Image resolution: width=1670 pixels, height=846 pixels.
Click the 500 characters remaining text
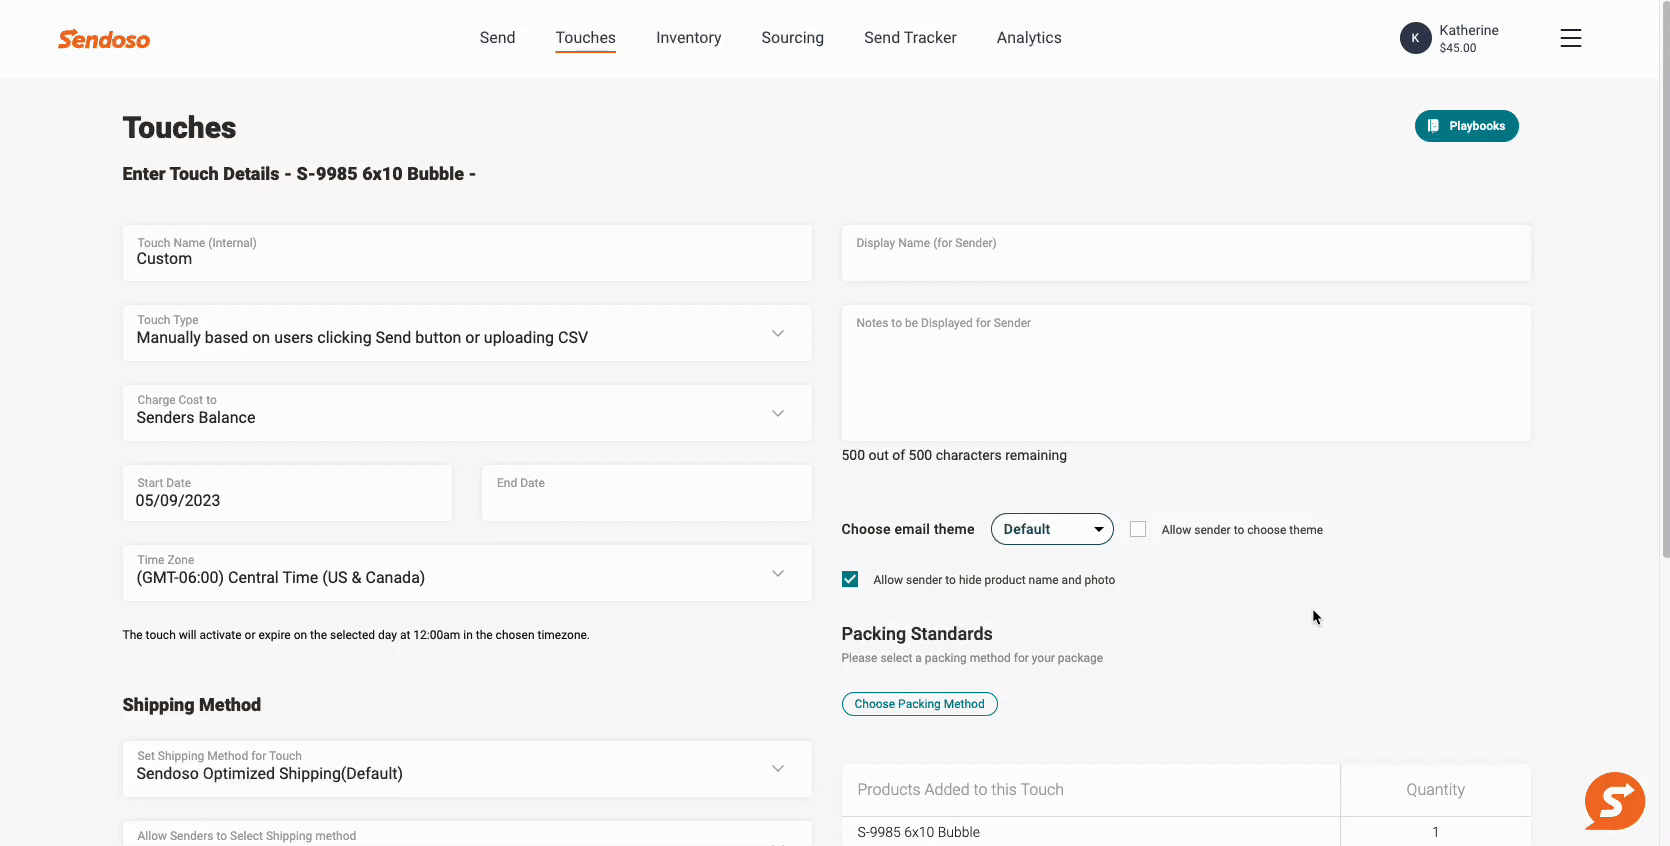click(x=954, y=455)
